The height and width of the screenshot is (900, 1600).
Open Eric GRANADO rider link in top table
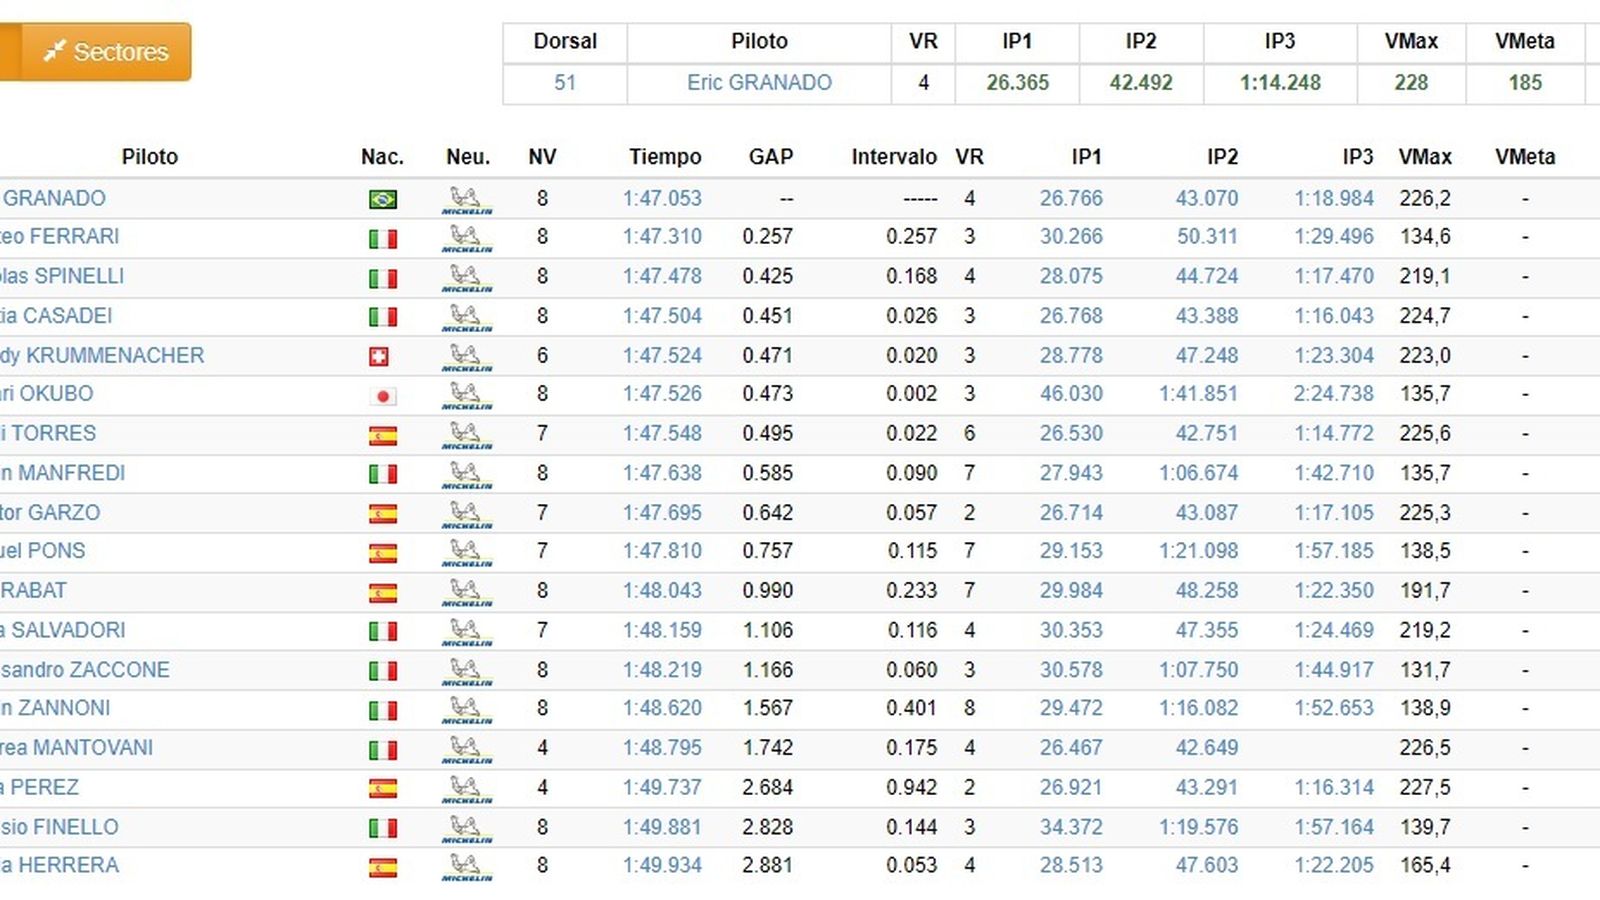coord(759,83)
